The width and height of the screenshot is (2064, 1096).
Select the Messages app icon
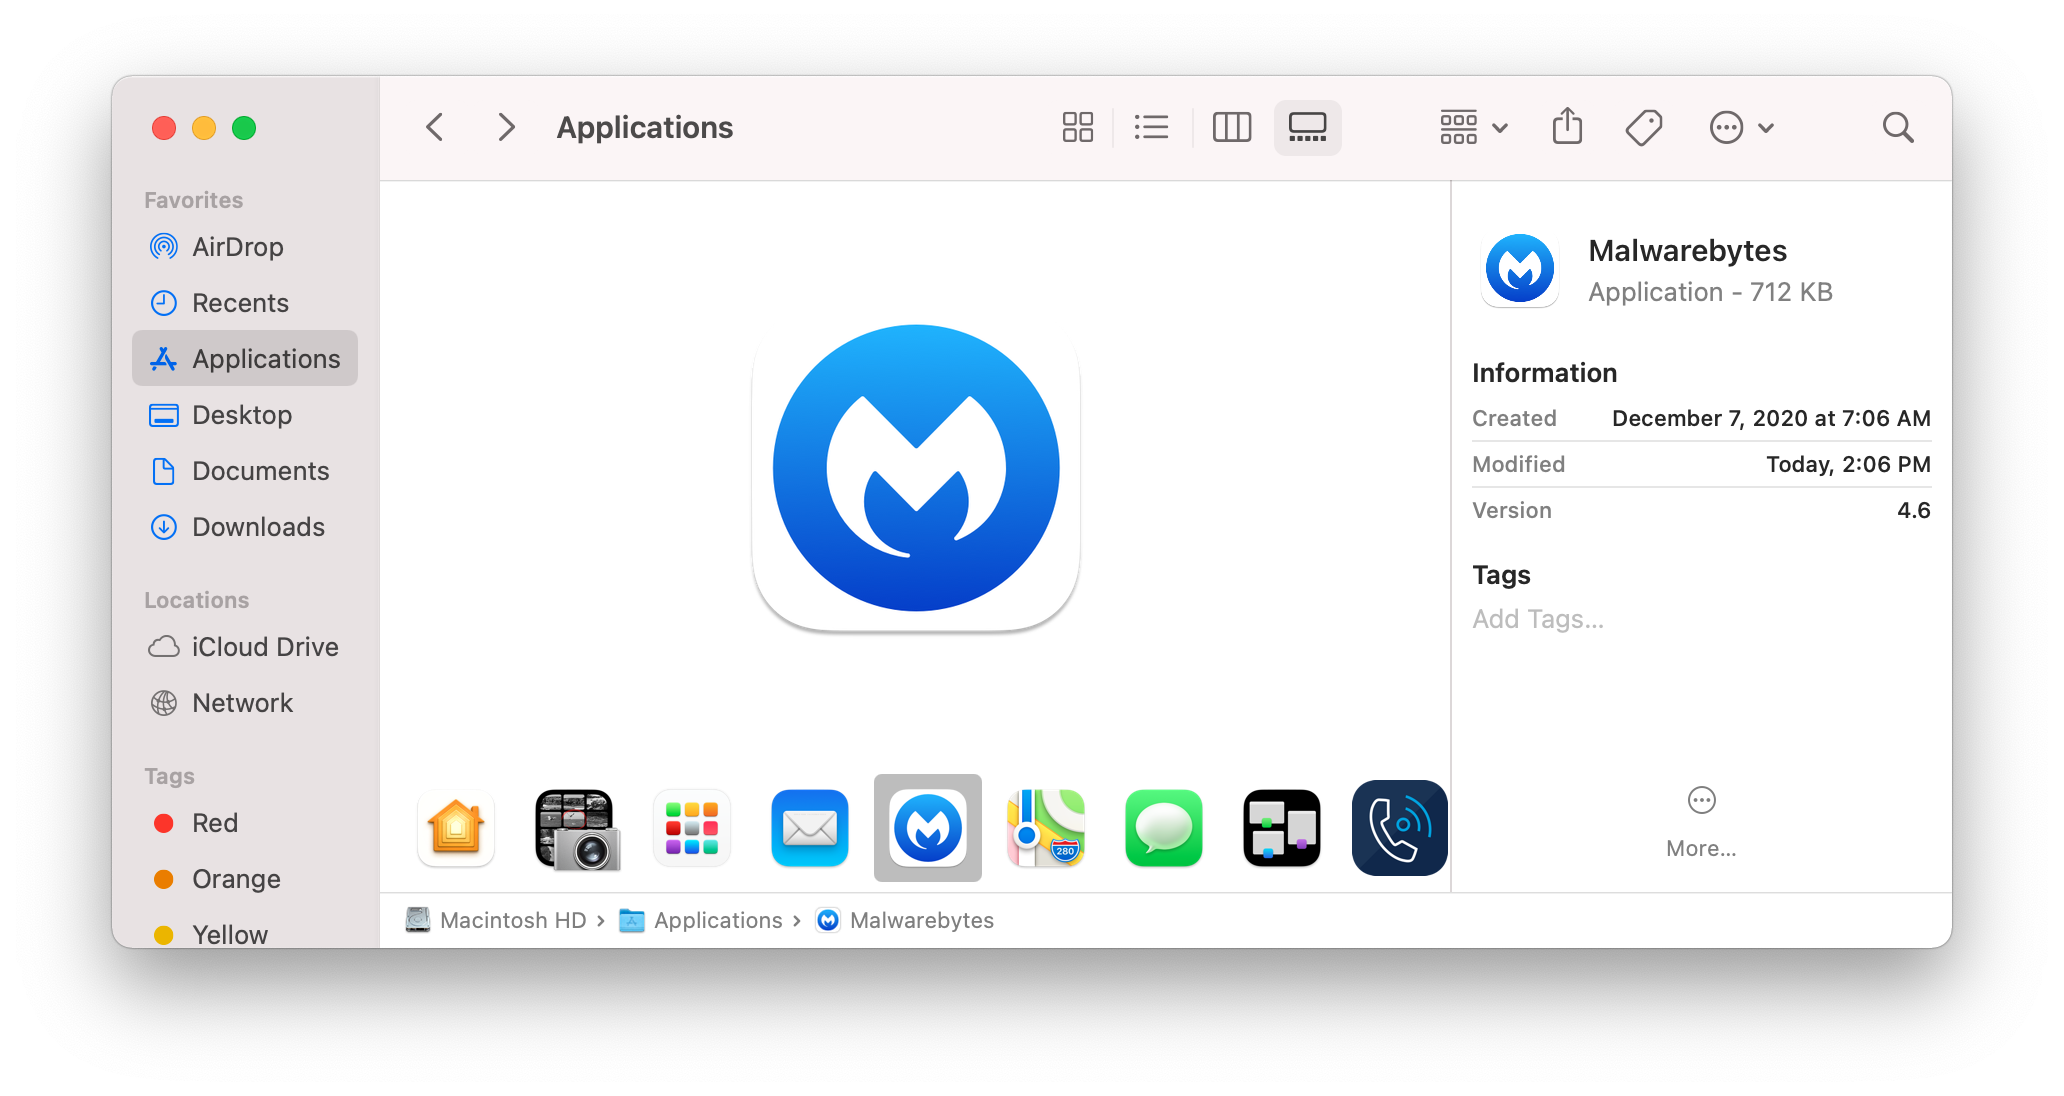point(1163,828)
